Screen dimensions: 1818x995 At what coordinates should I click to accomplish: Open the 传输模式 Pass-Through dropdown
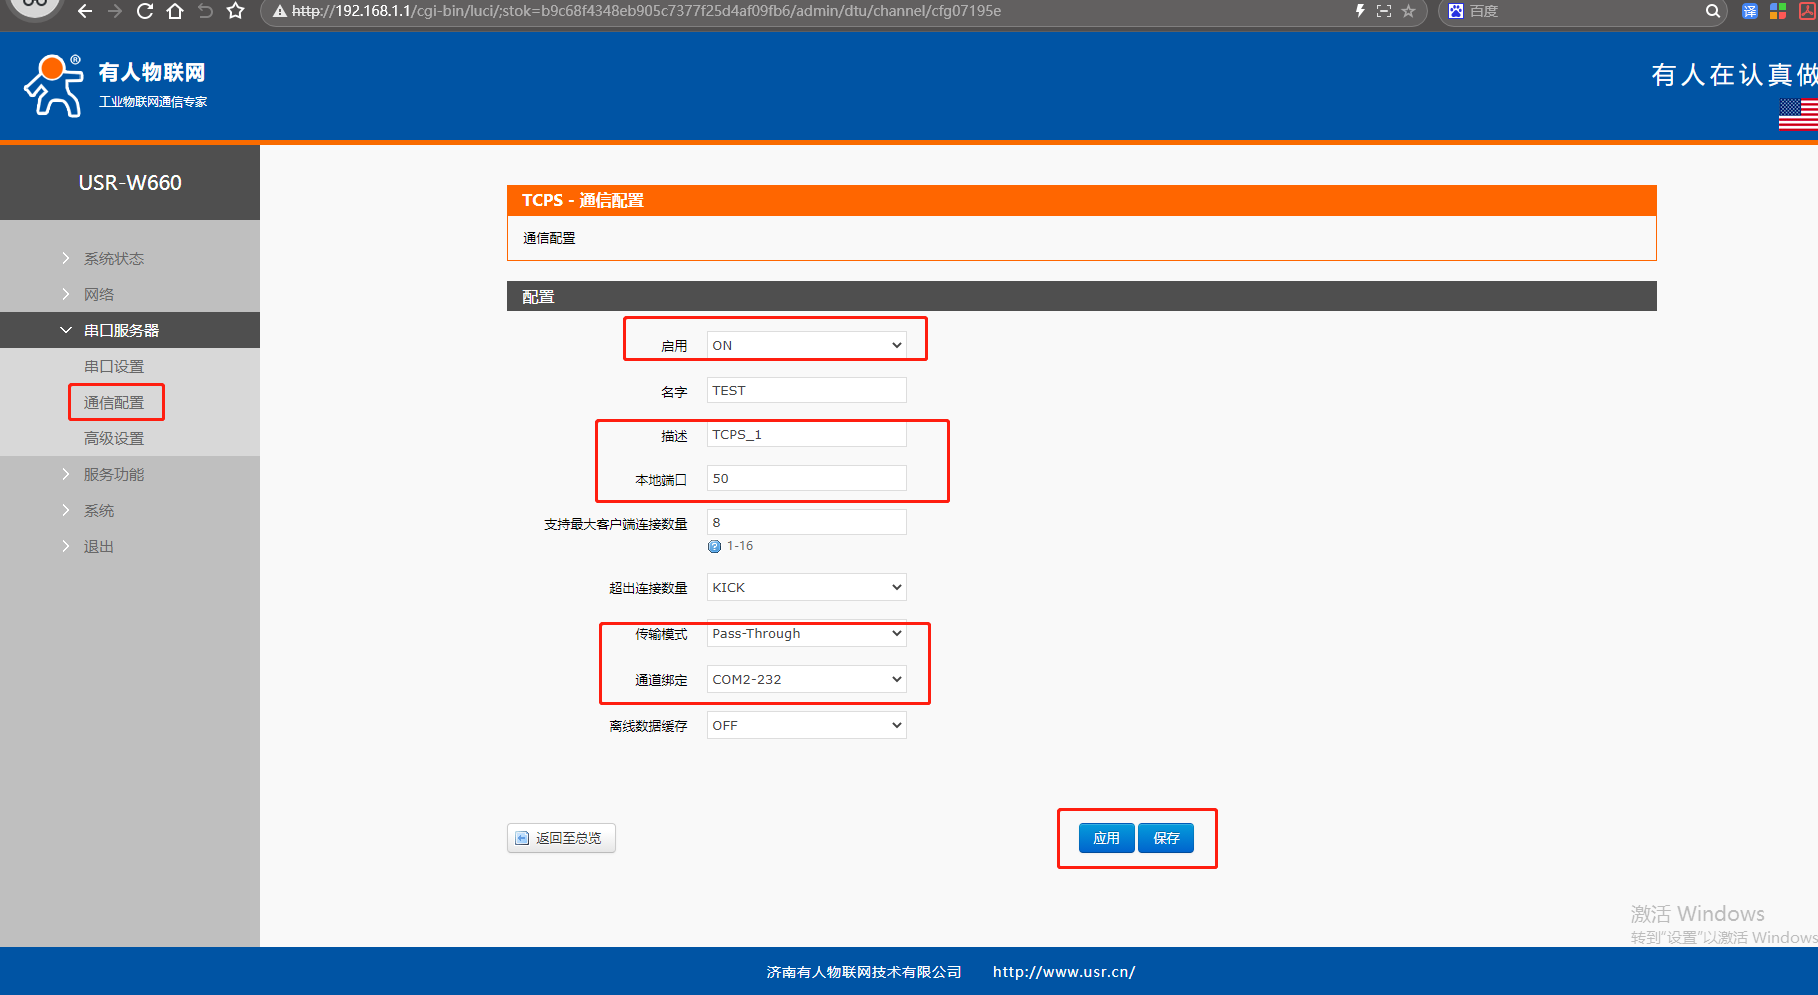pos(806,633)
